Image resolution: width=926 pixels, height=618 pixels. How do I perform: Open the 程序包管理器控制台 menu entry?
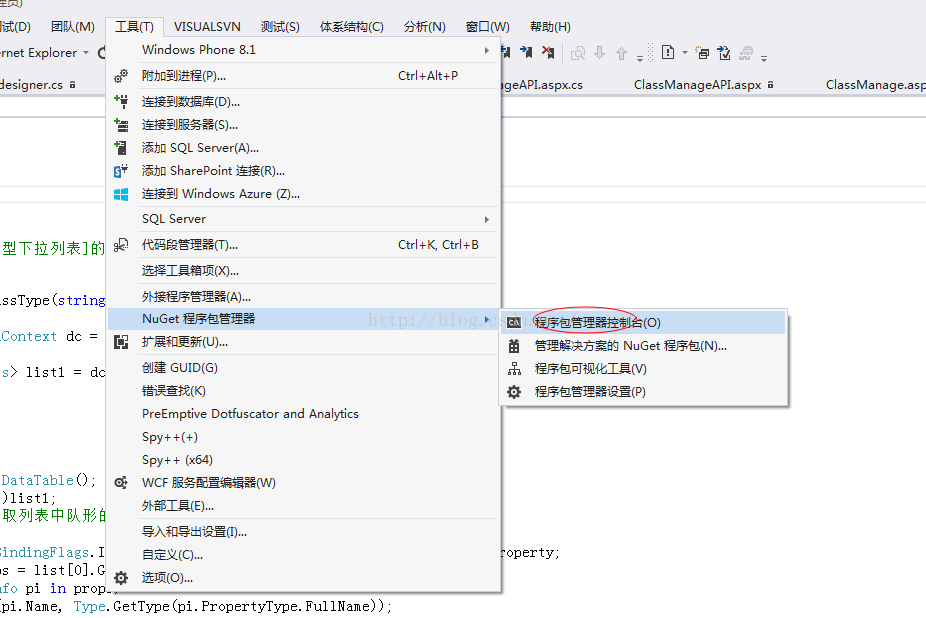point(597,323)
